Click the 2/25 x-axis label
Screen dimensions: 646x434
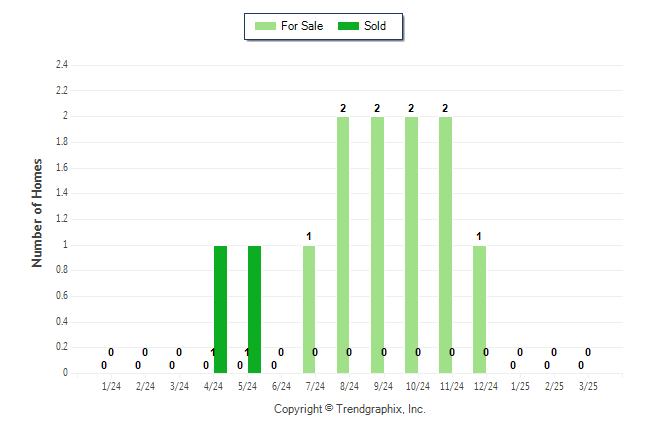pos(554,386)
